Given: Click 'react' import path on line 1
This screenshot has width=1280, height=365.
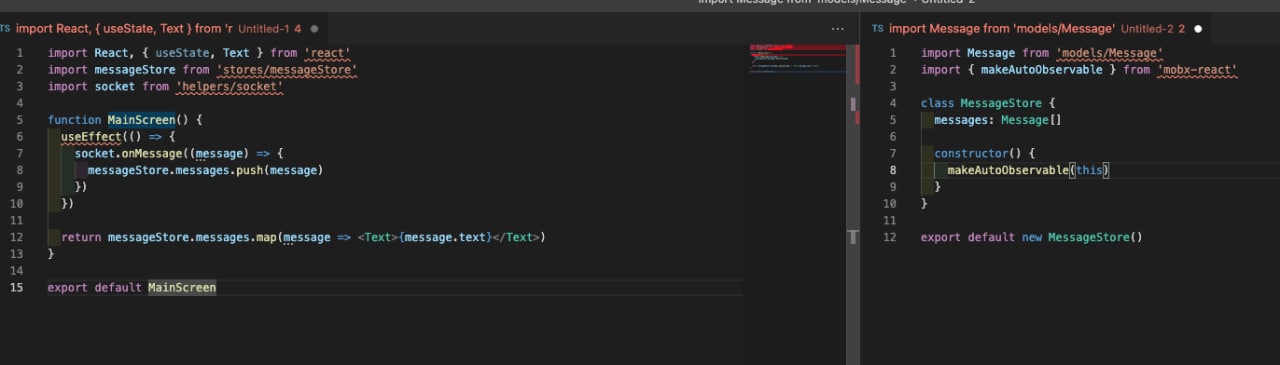Looking at the screenshot, I should [x=328, y=53].
